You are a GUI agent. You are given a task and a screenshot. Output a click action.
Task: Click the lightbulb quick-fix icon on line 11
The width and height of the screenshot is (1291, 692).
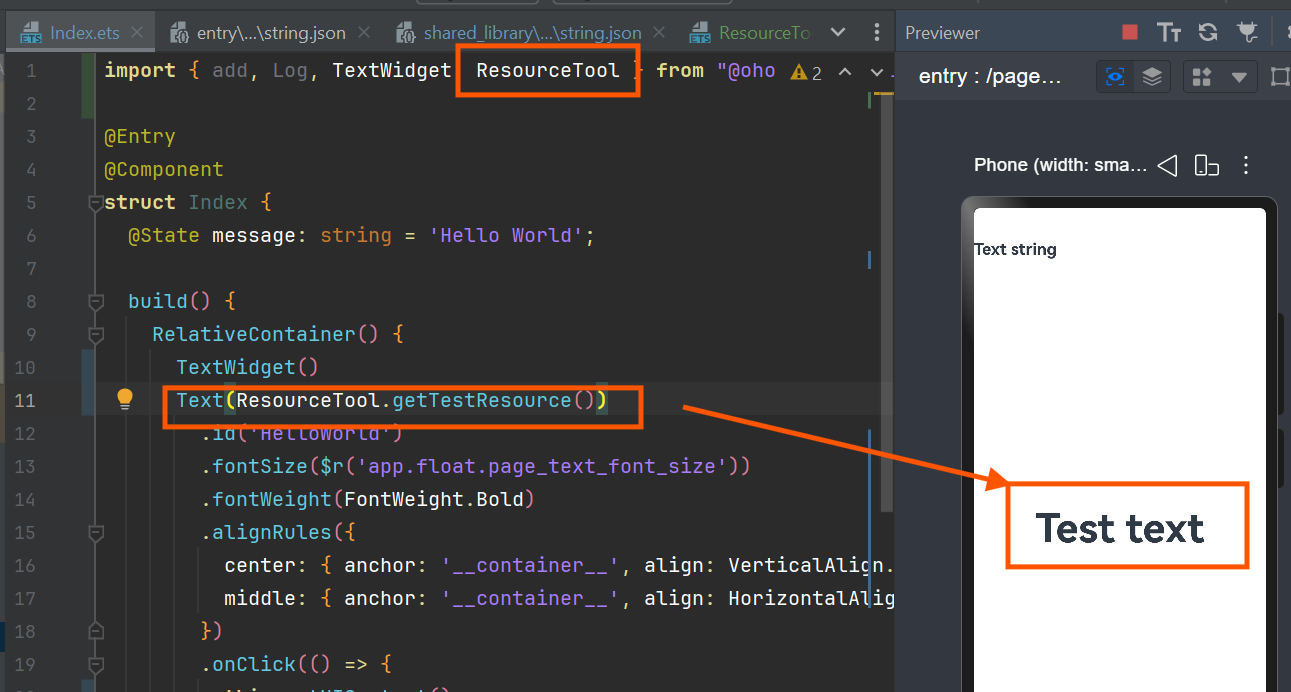[x=125, y=400]
